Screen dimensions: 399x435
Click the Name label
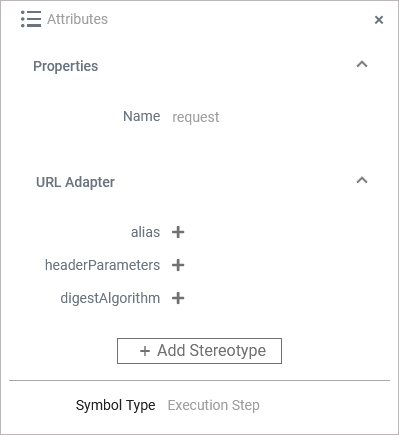coord(142,116)
